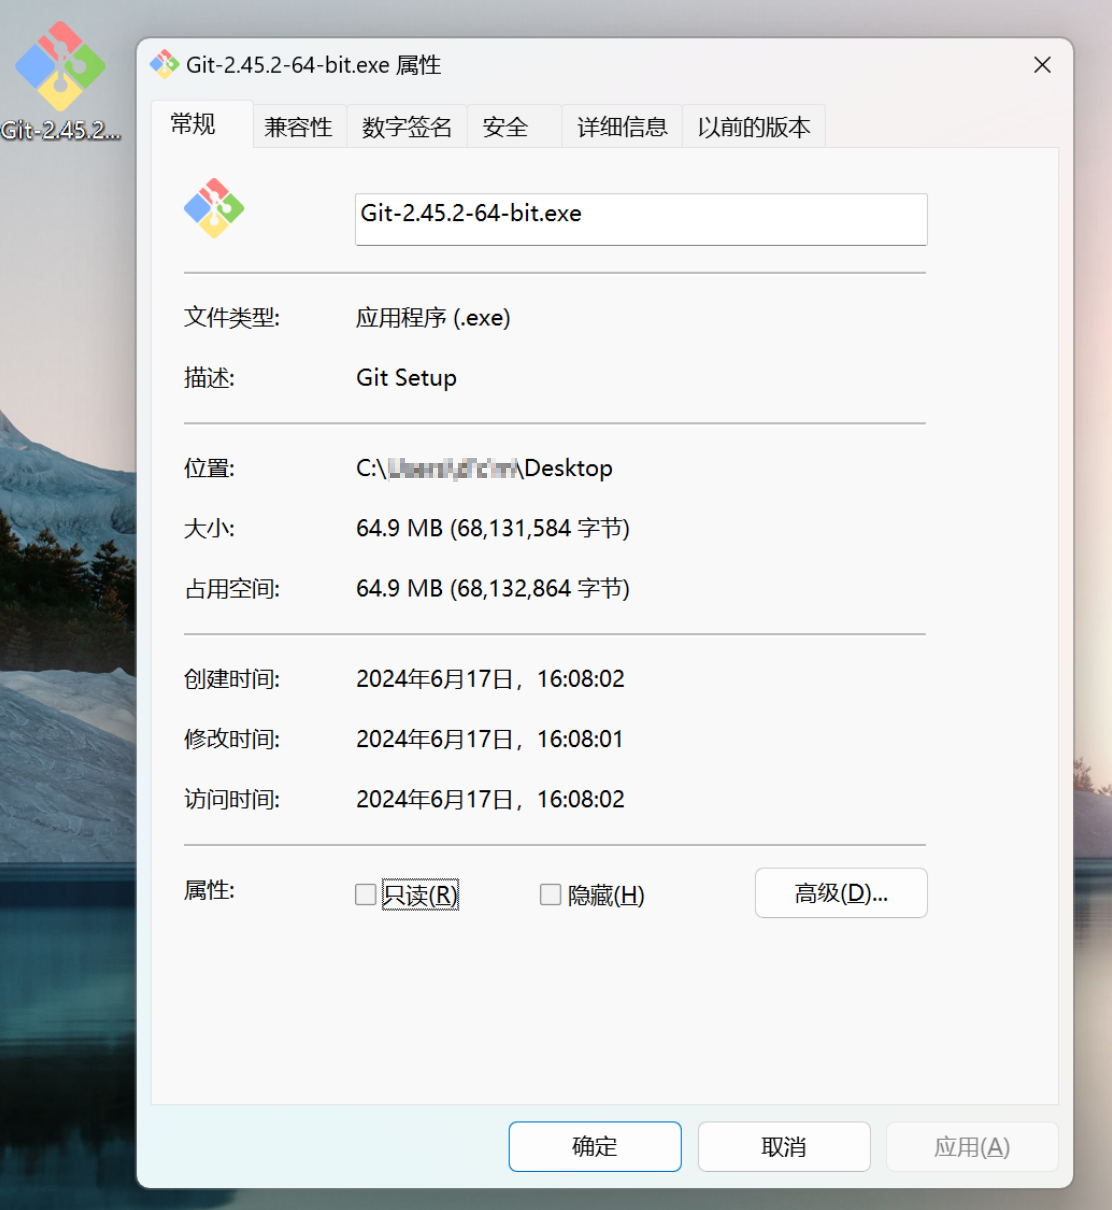Open the 以前的版本 tab

tap(754, 127)
